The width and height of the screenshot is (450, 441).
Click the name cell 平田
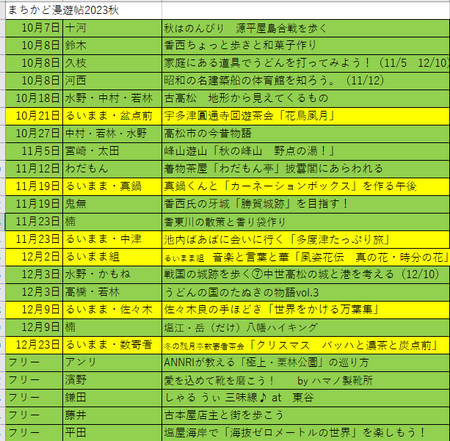tap(112, 433)
